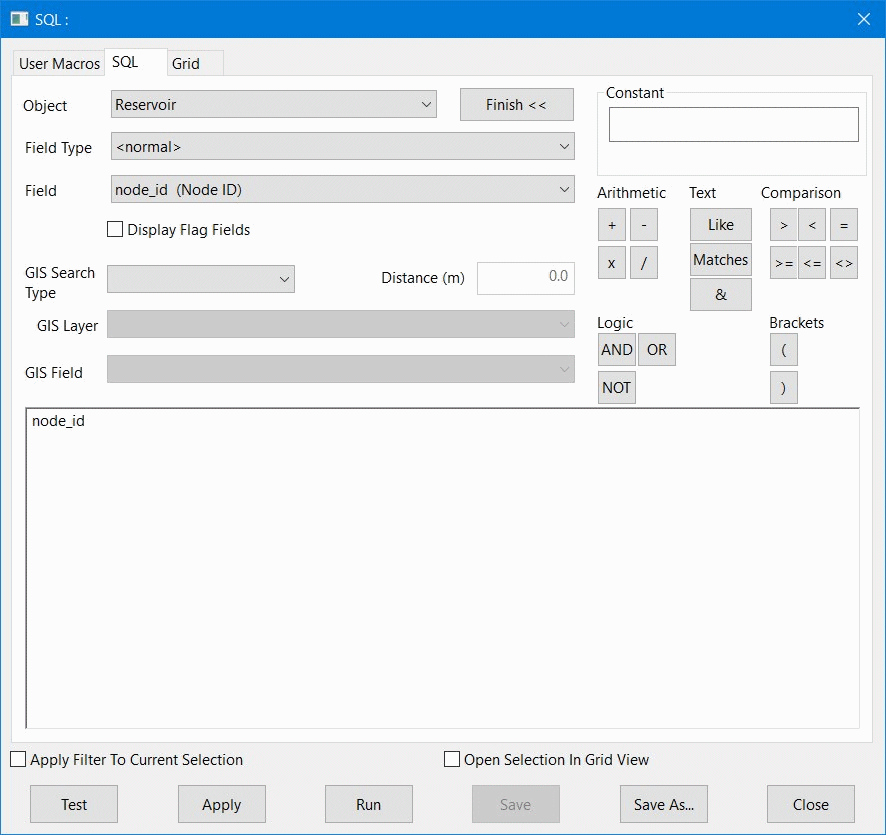Click the Test button
886x835 pixels.
coord(73,804)
